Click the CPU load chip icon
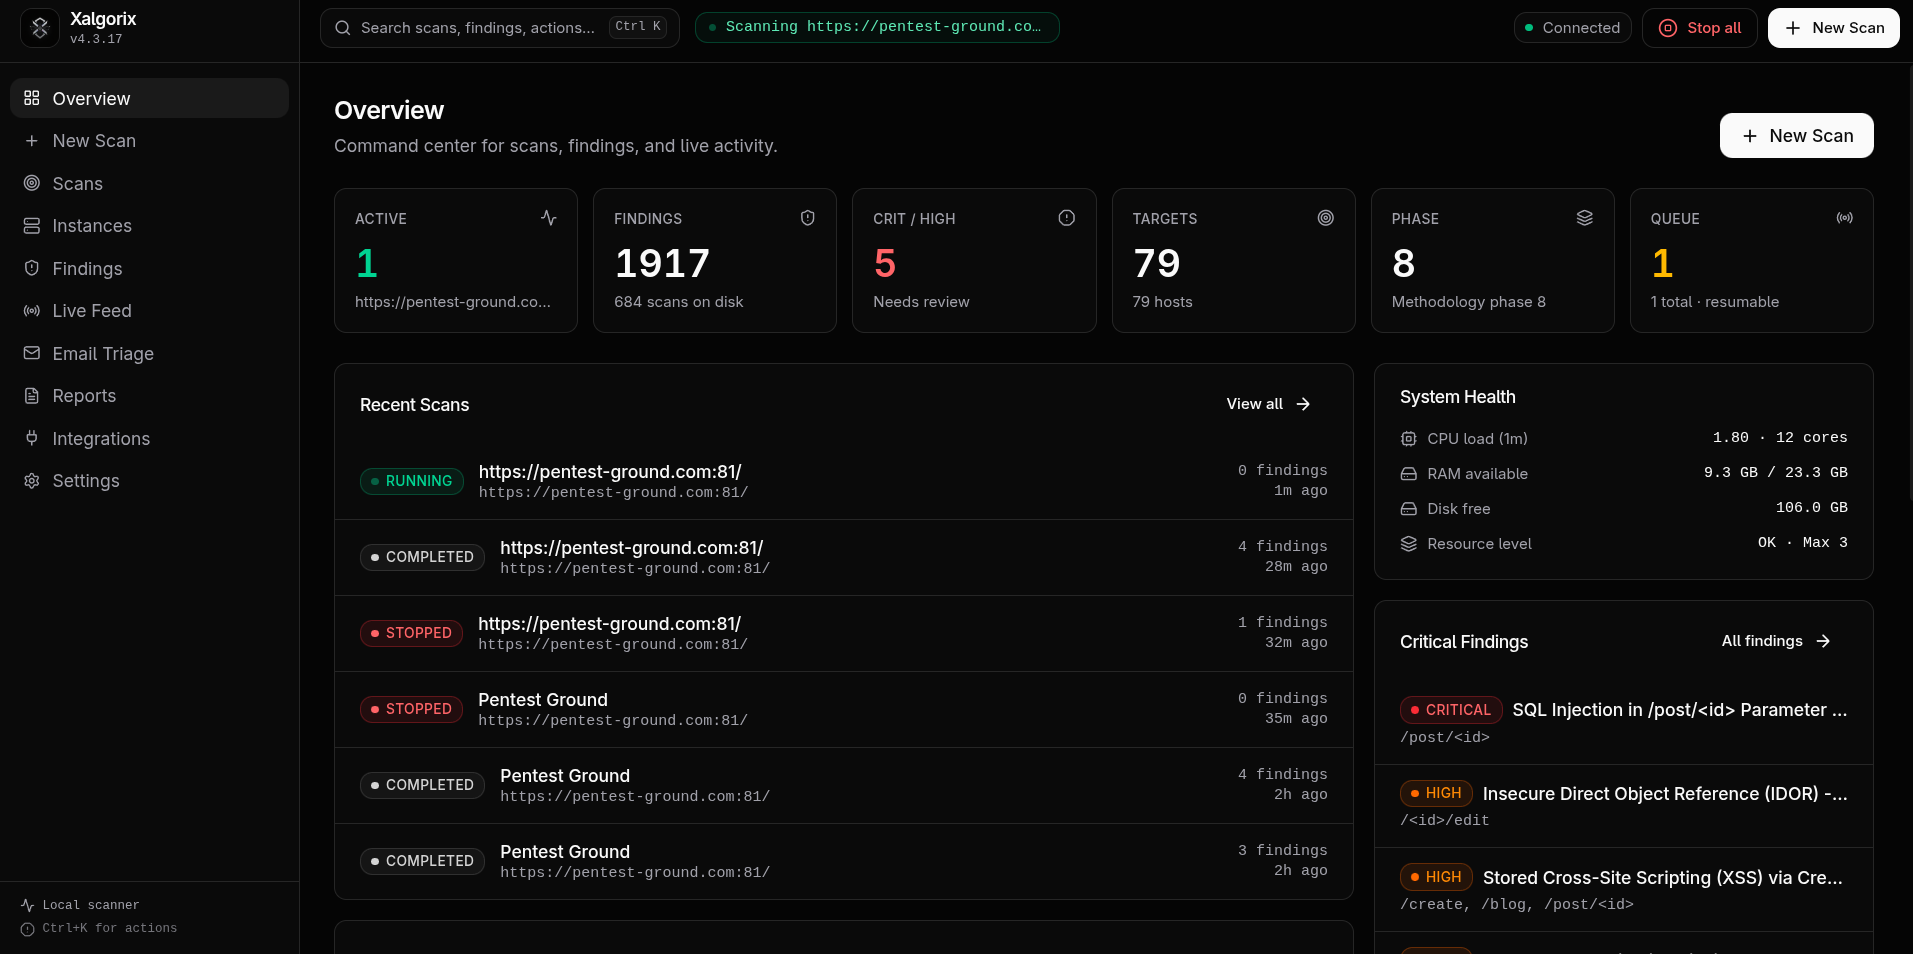 click(1409, 439)
